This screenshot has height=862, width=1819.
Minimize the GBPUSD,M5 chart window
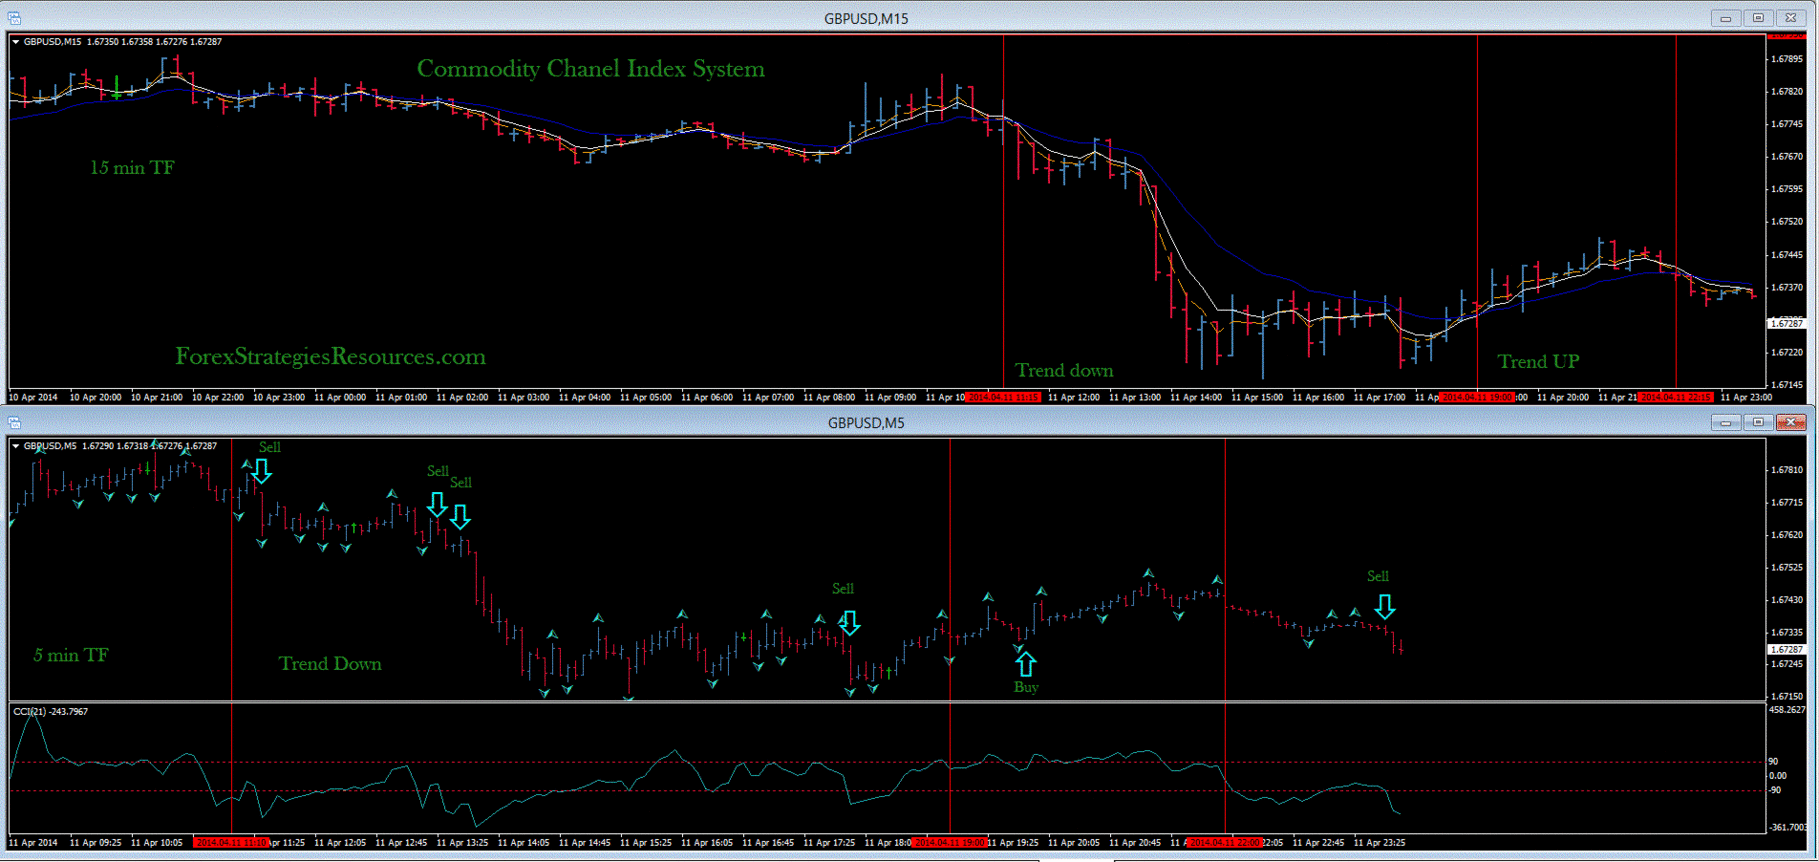(x=1726, y=422)
